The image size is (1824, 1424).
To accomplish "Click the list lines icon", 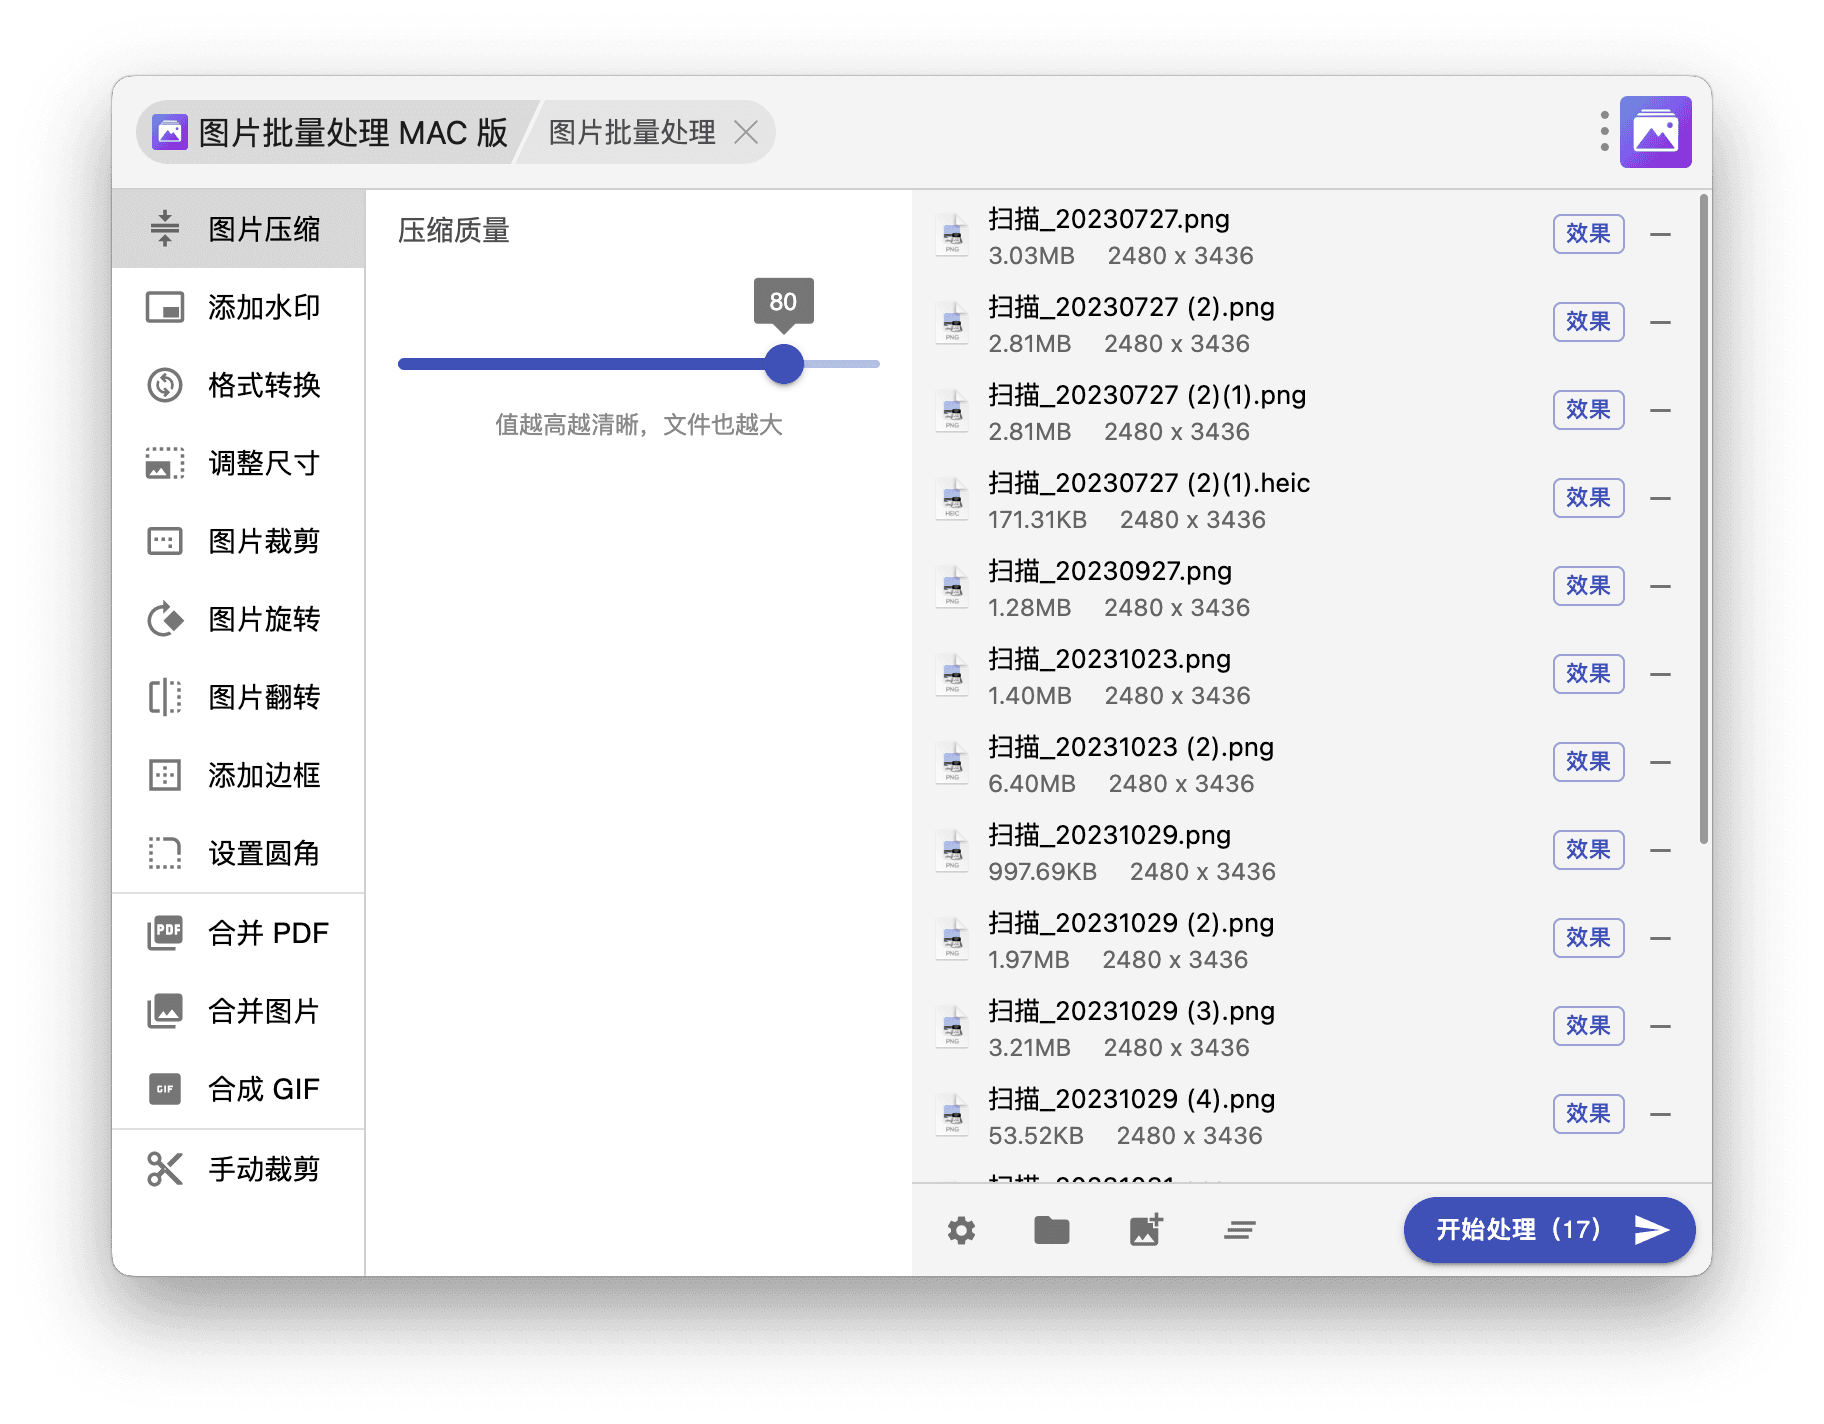I will [x=1240, y=1230].
